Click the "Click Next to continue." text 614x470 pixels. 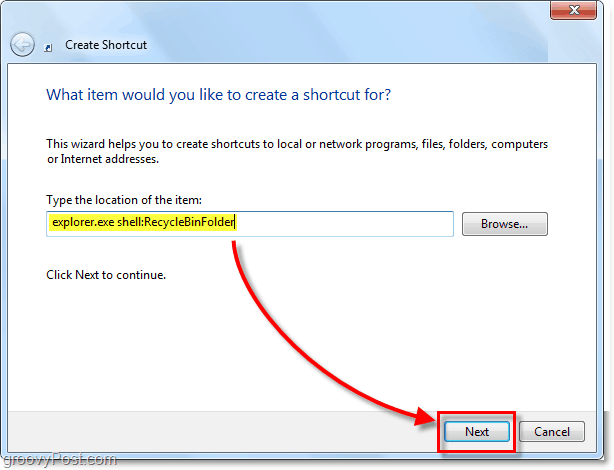point(106,275)
